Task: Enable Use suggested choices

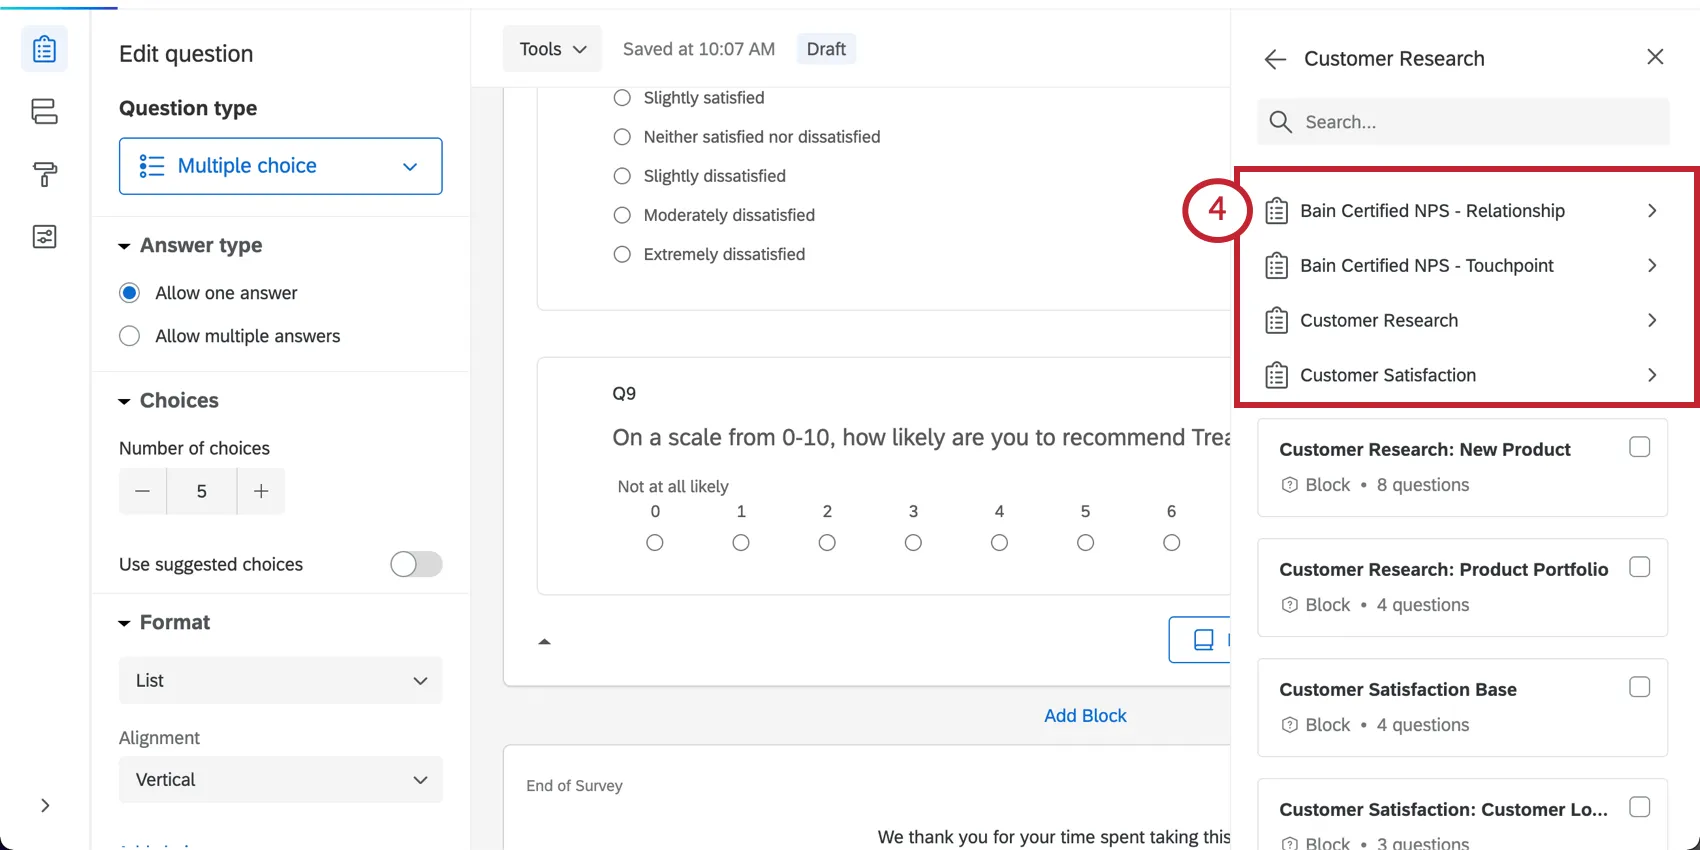Action: tap(416, 564)
